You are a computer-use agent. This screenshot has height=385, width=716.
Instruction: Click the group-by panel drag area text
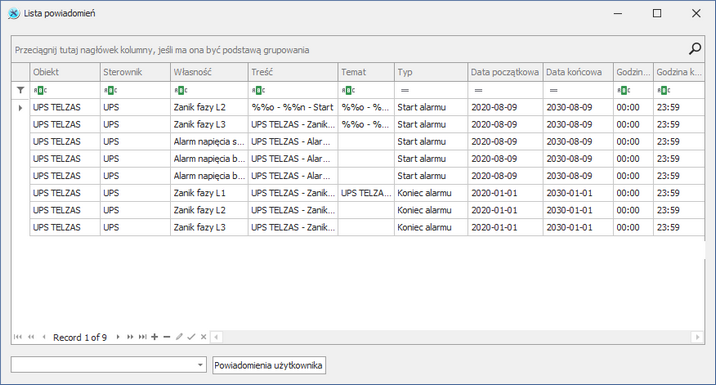point(162,50)
